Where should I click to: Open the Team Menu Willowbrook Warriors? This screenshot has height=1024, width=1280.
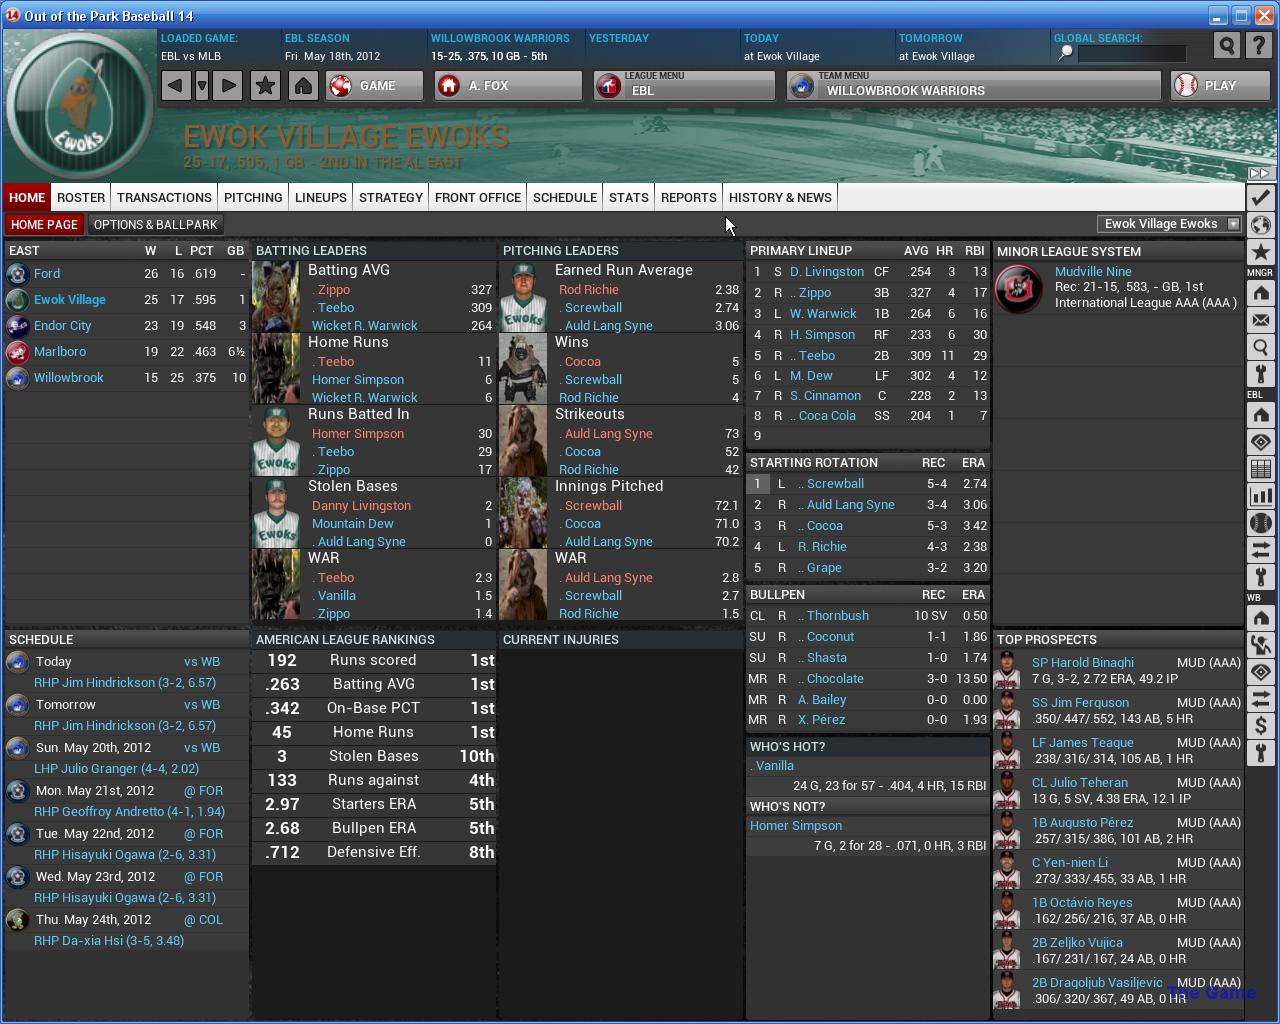click(x=974, y=86)
